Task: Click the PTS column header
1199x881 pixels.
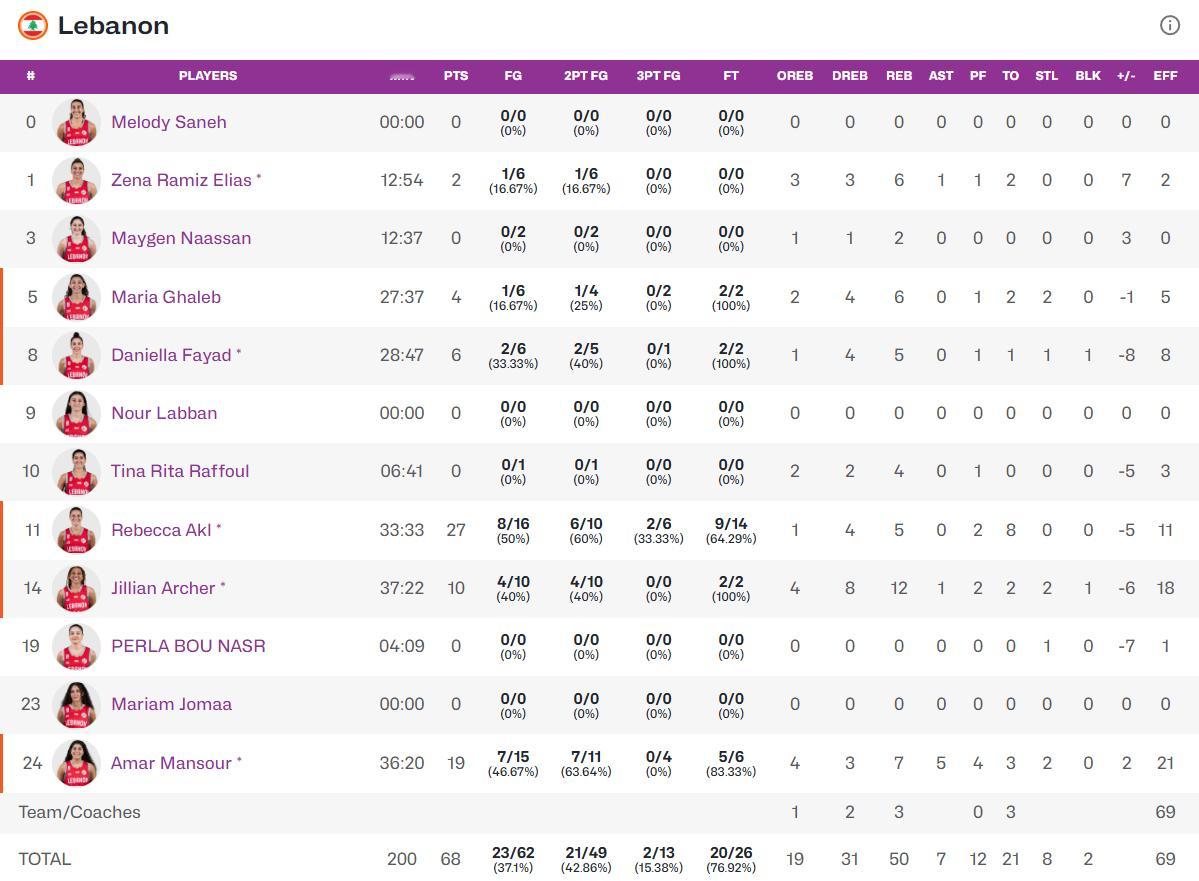Action: pyautogui.click(x=456, y=76)
